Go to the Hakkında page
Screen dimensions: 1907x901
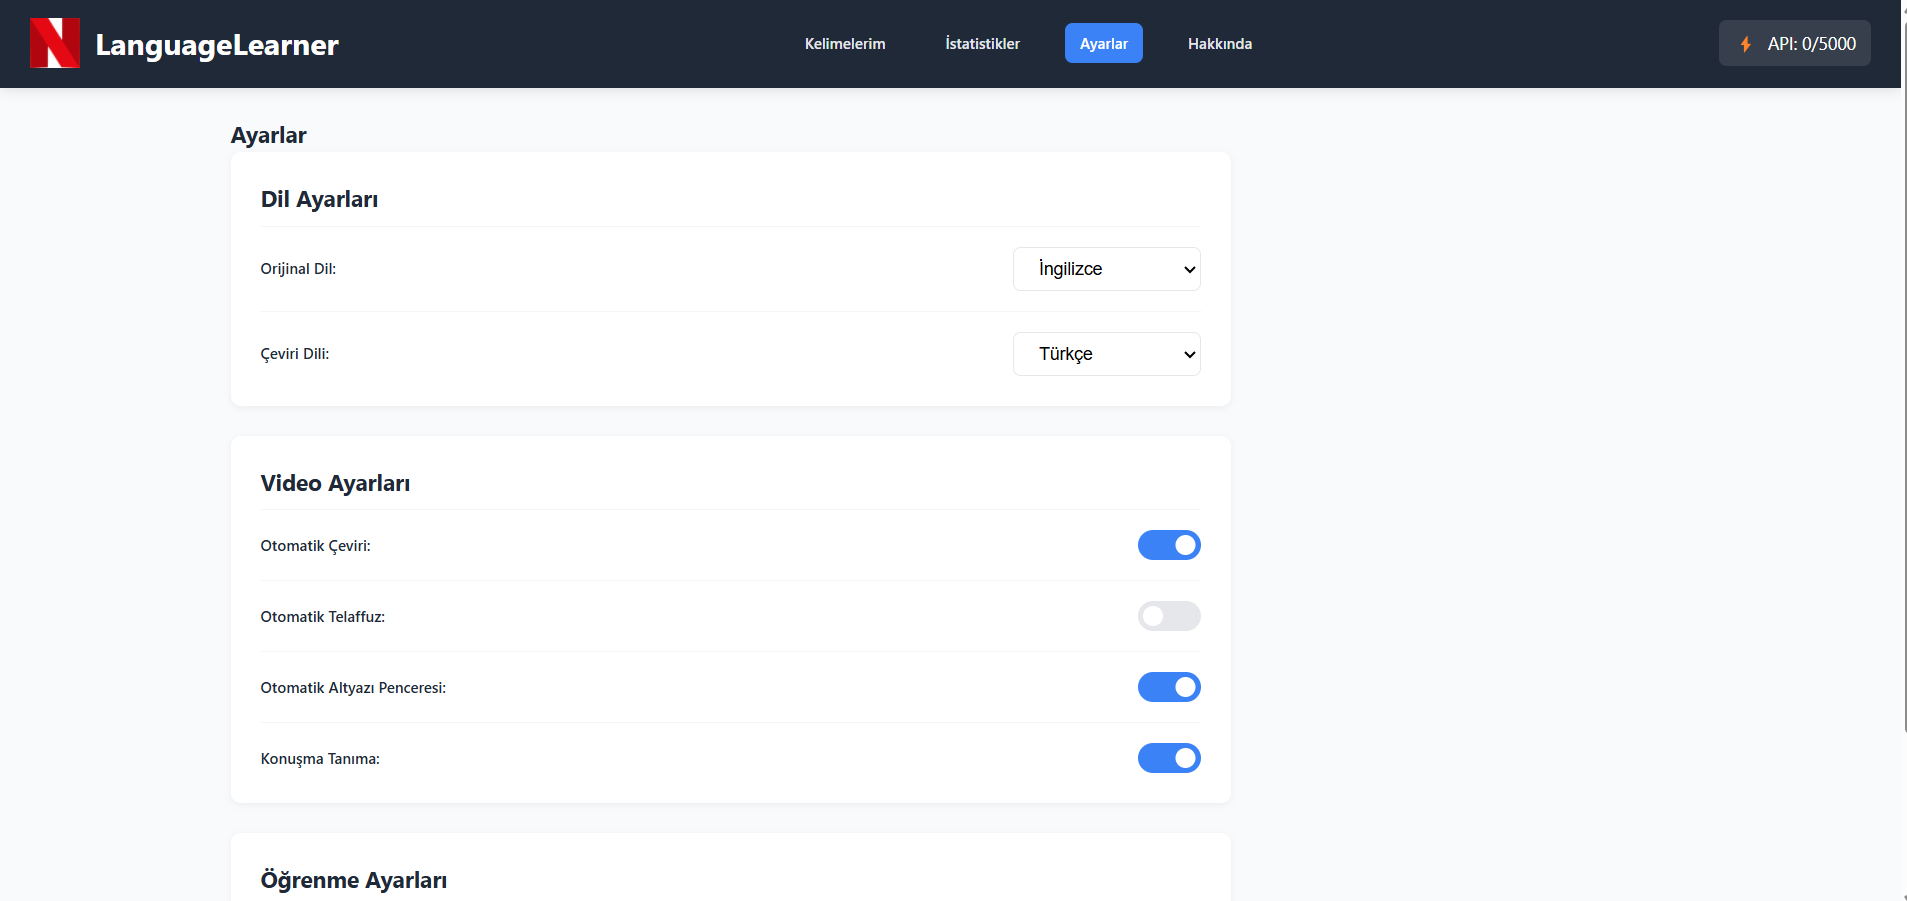(1219, 44)
